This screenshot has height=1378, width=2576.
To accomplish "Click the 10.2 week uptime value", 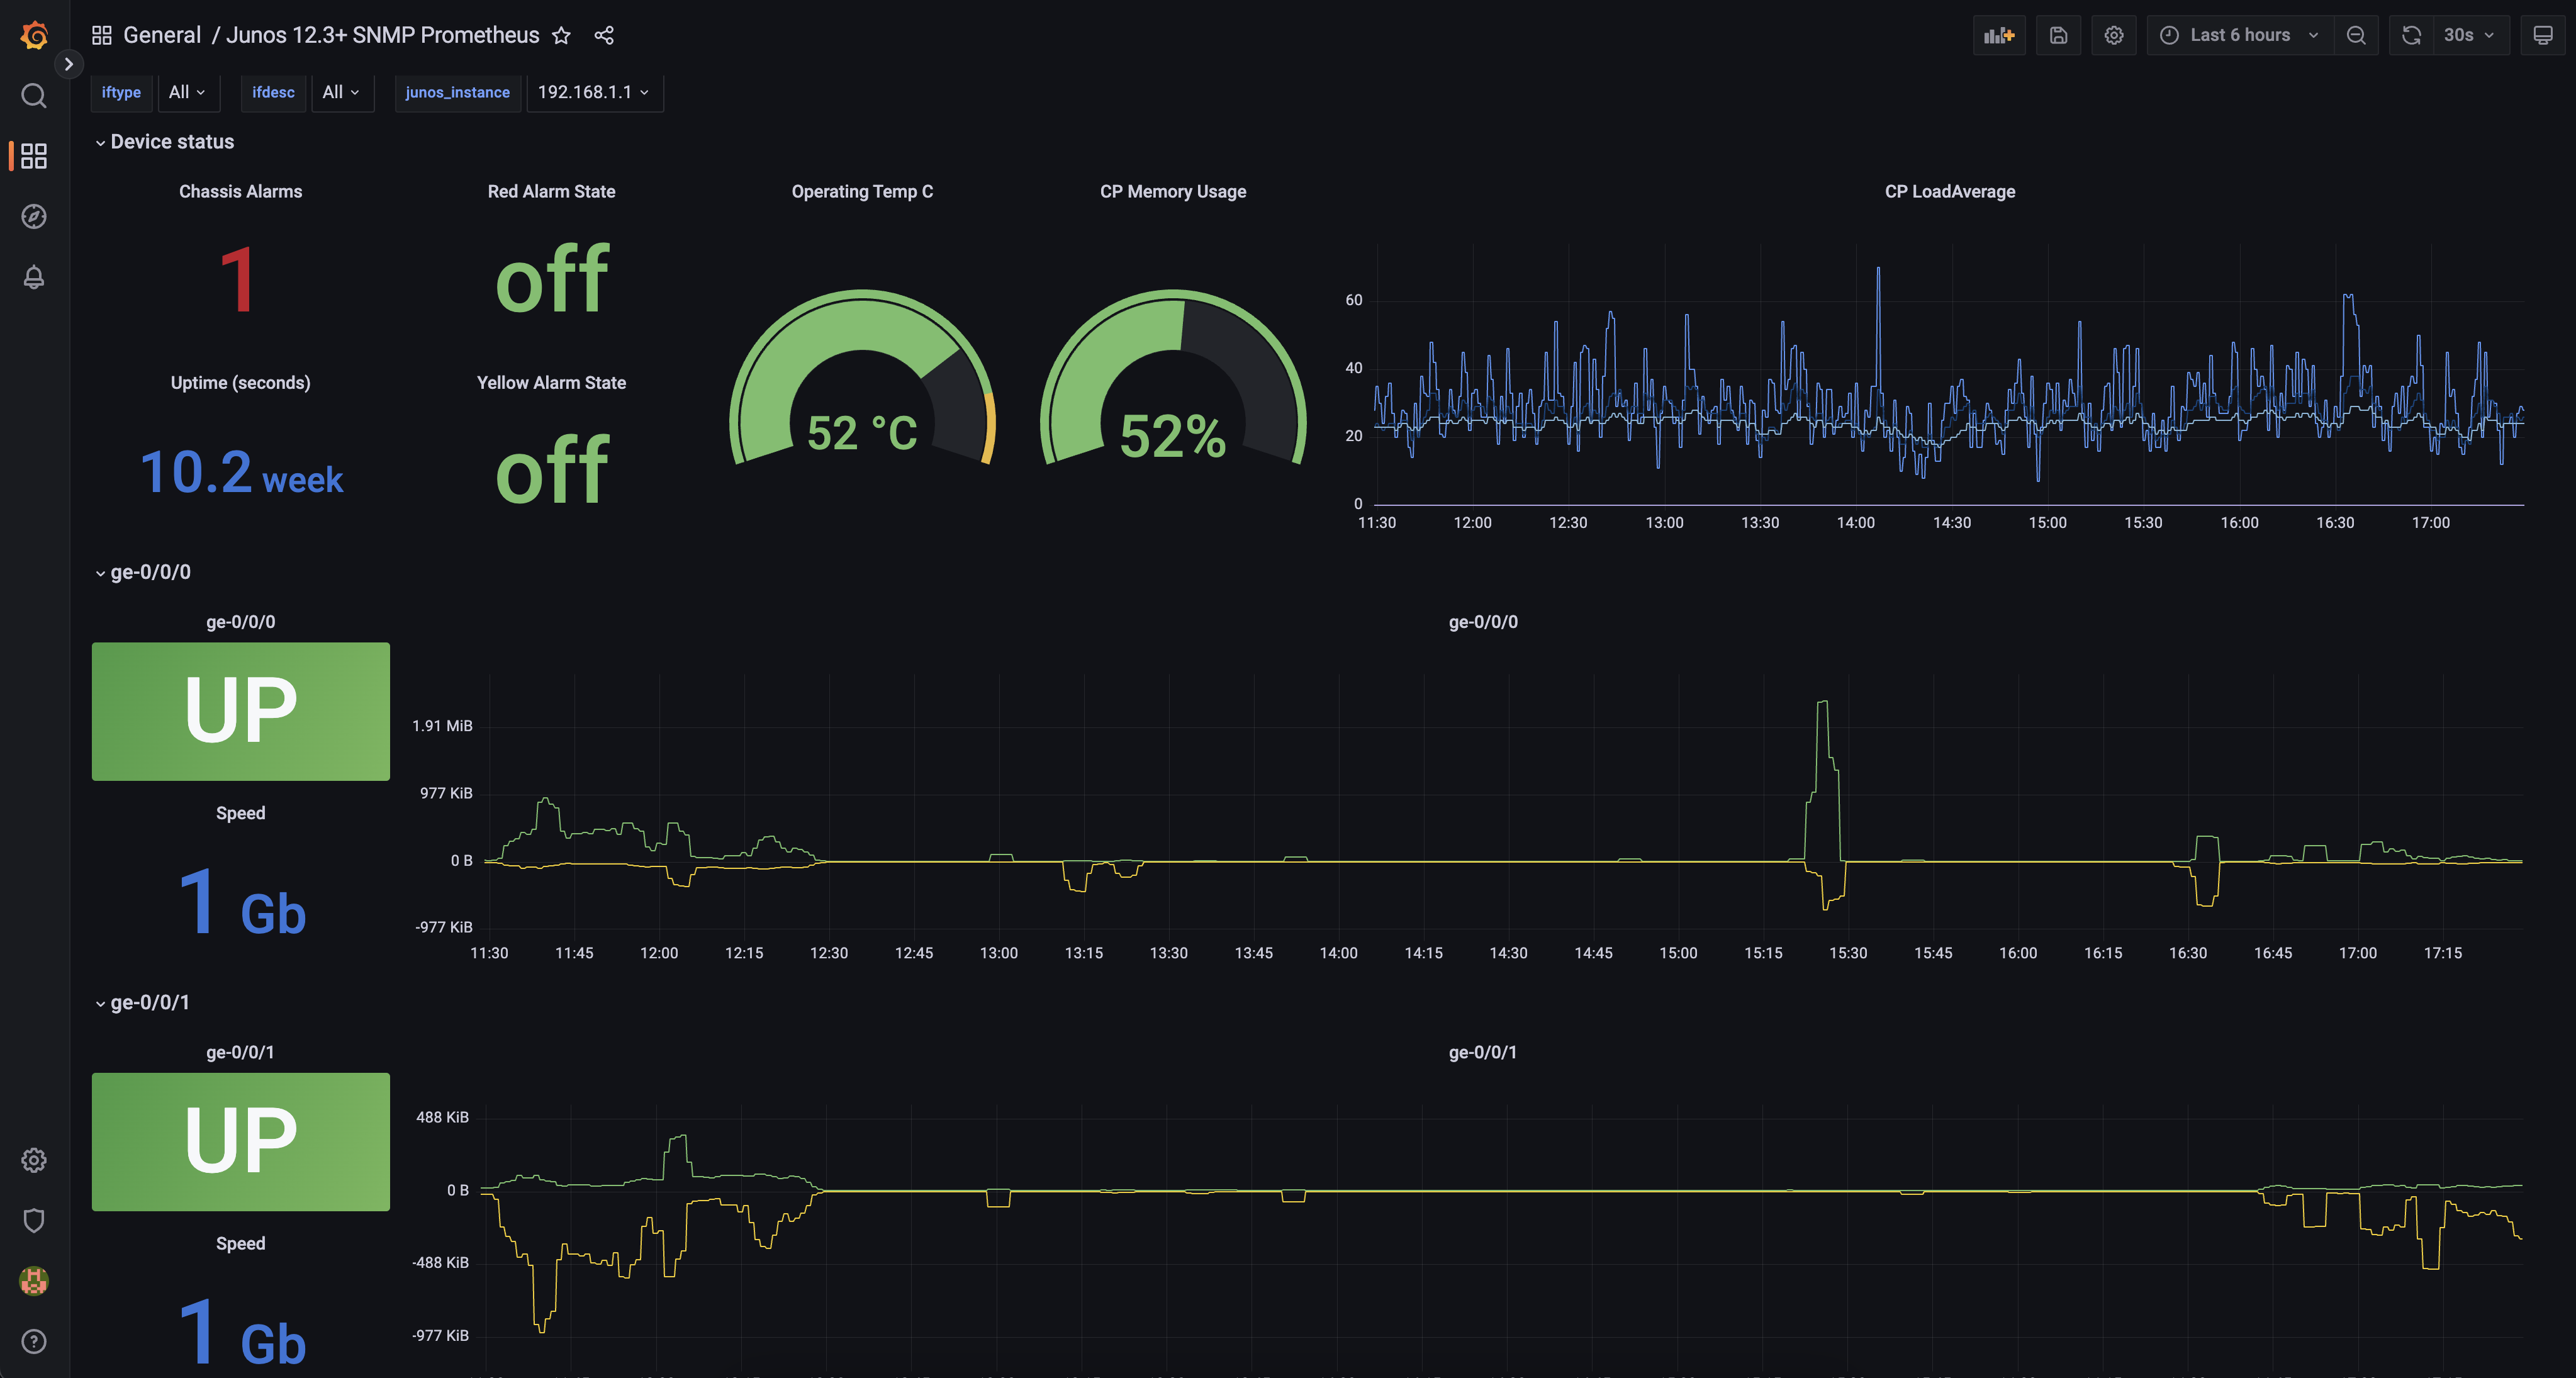I will coord(241,472).
